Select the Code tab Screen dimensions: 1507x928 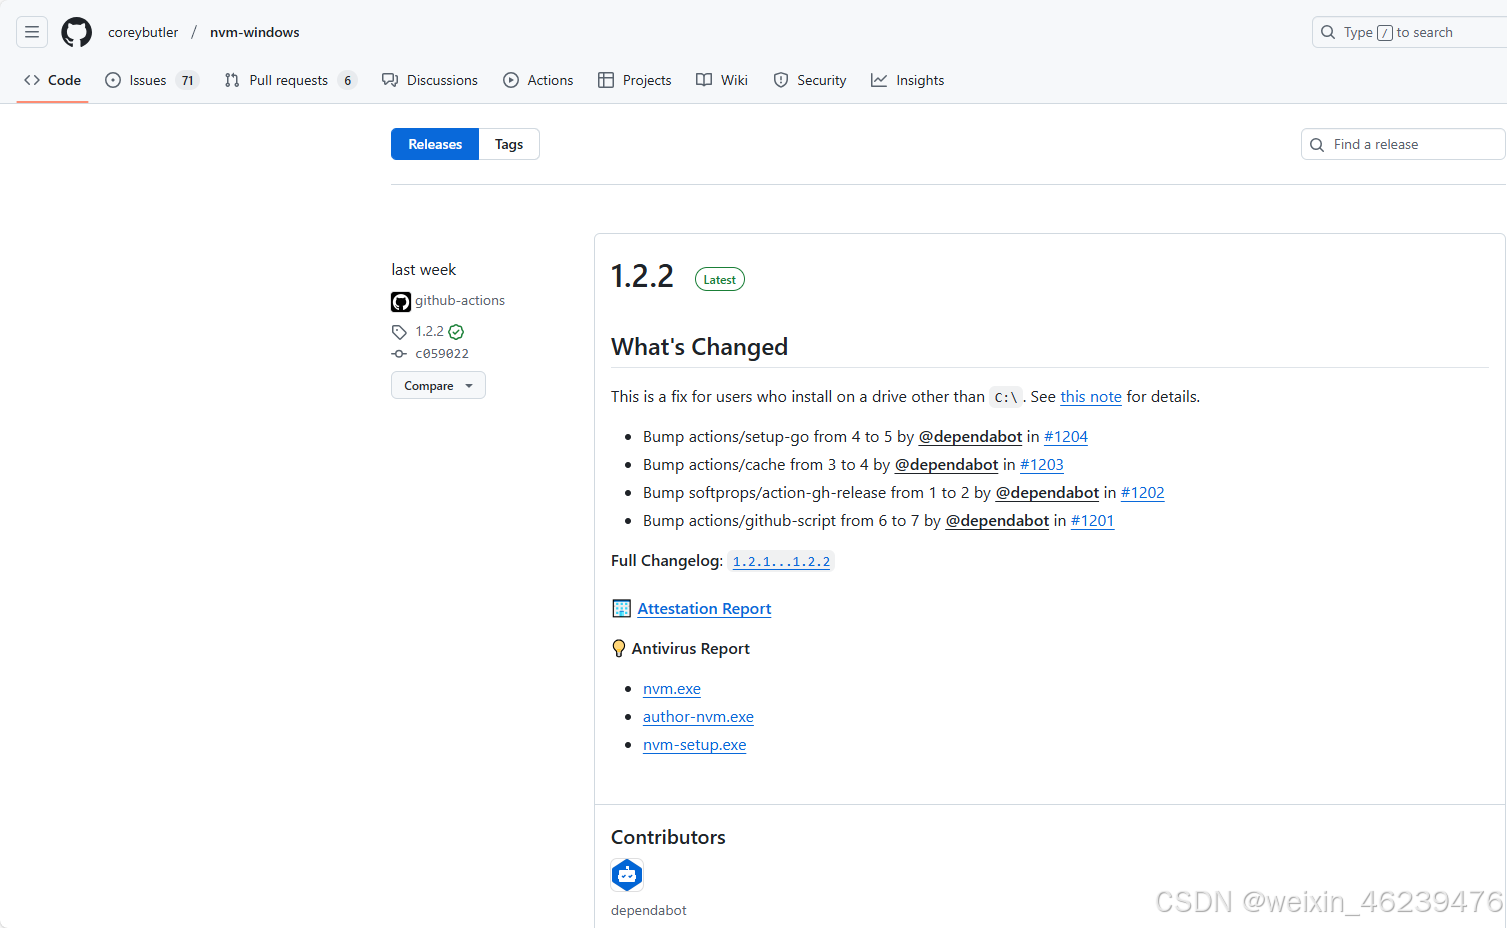(53, 80)
